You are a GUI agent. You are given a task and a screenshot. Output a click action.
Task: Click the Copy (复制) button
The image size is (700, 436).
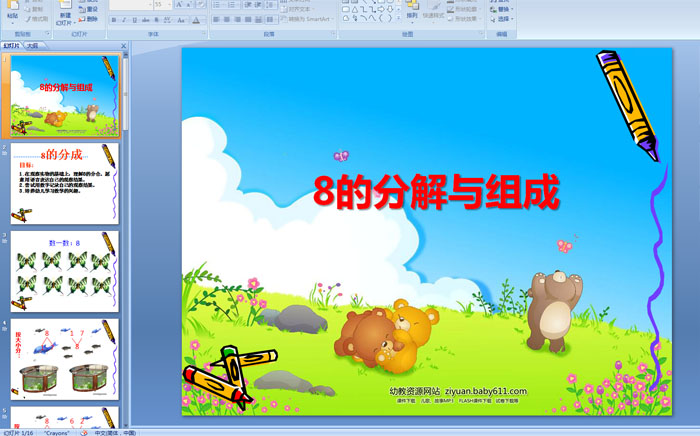coord(34,9)
